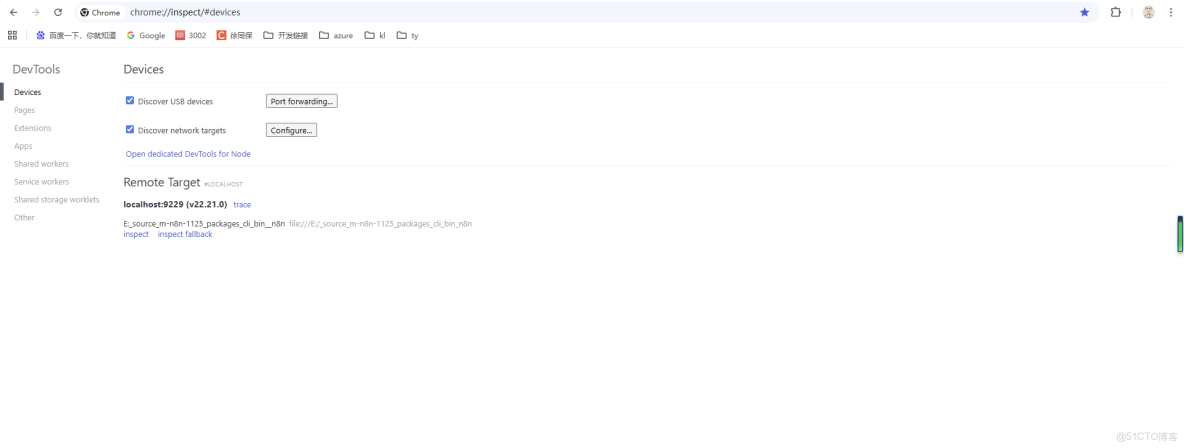The image size is (1184, 448).
Task: Click the trace link
Action: [x=242, y=205]
